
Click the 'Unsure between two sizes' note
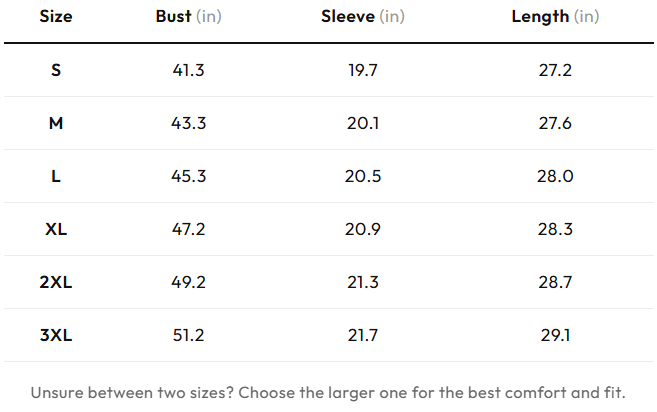coord(328,393)
